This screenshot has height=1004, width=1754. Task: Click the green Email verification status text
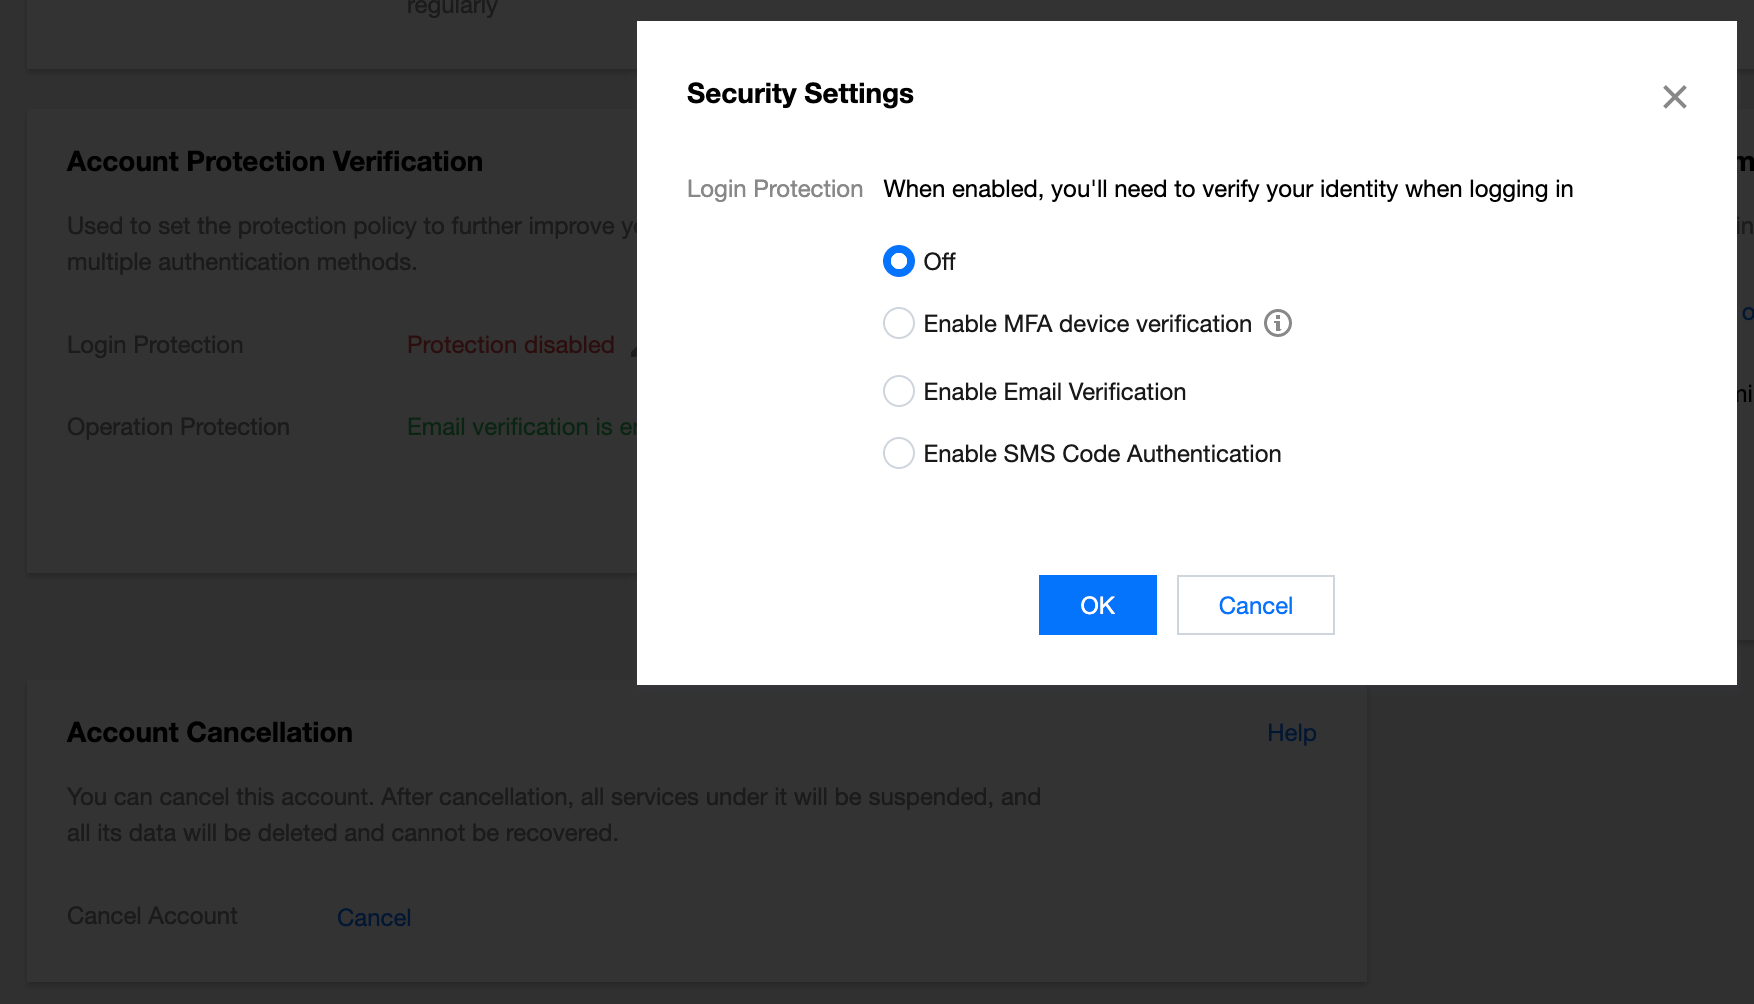520,427
